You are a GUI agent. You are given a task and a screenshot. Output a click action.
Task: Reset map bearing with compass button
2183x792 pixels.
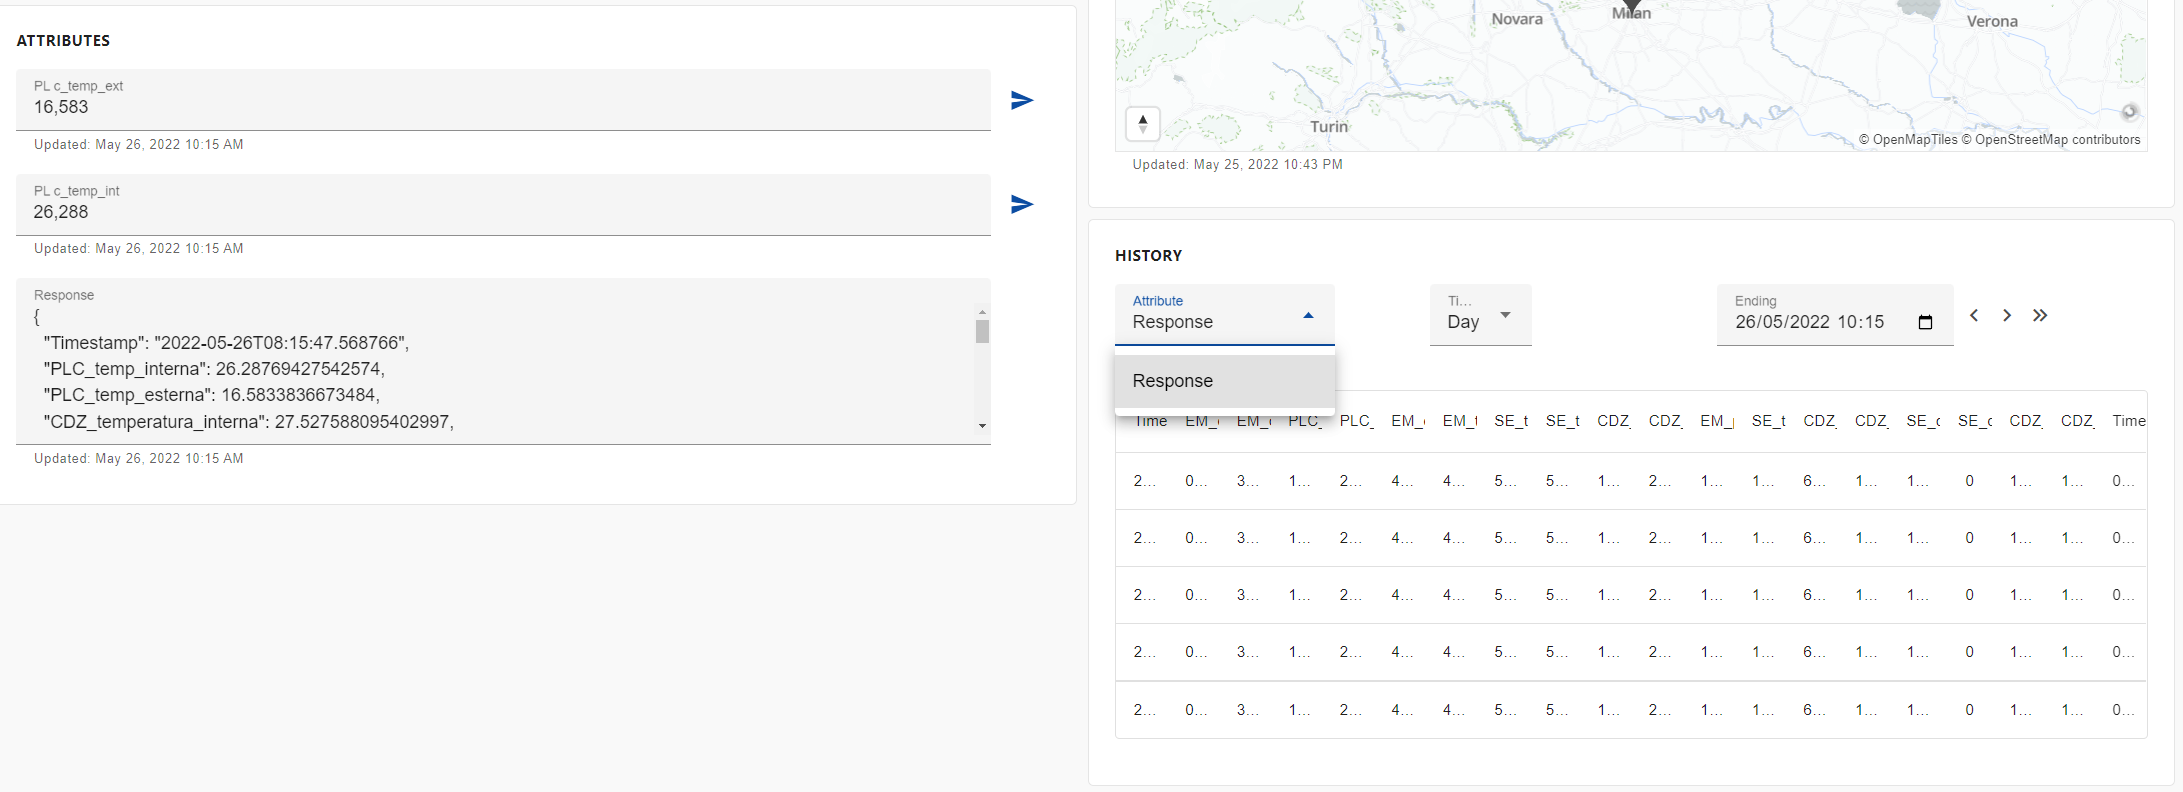coord(1143,124)
